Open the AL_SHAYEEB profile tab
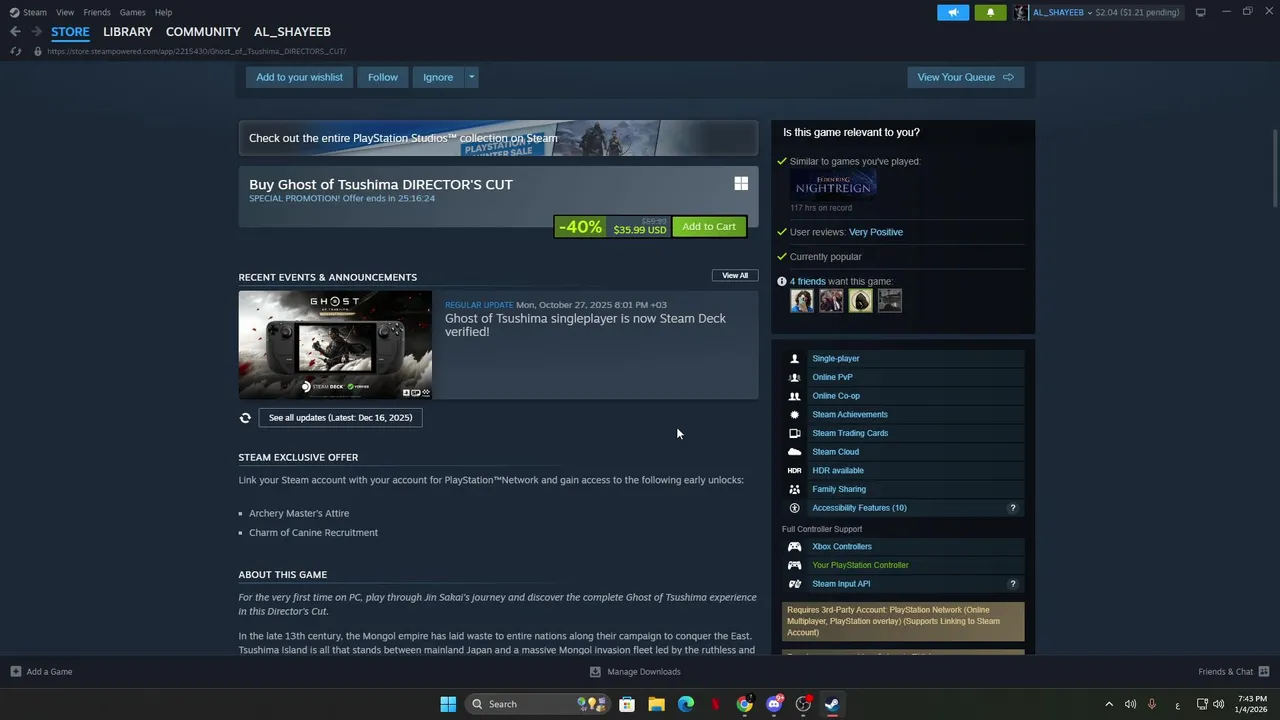Screen dimensions: 1280x720 point(292,32)
